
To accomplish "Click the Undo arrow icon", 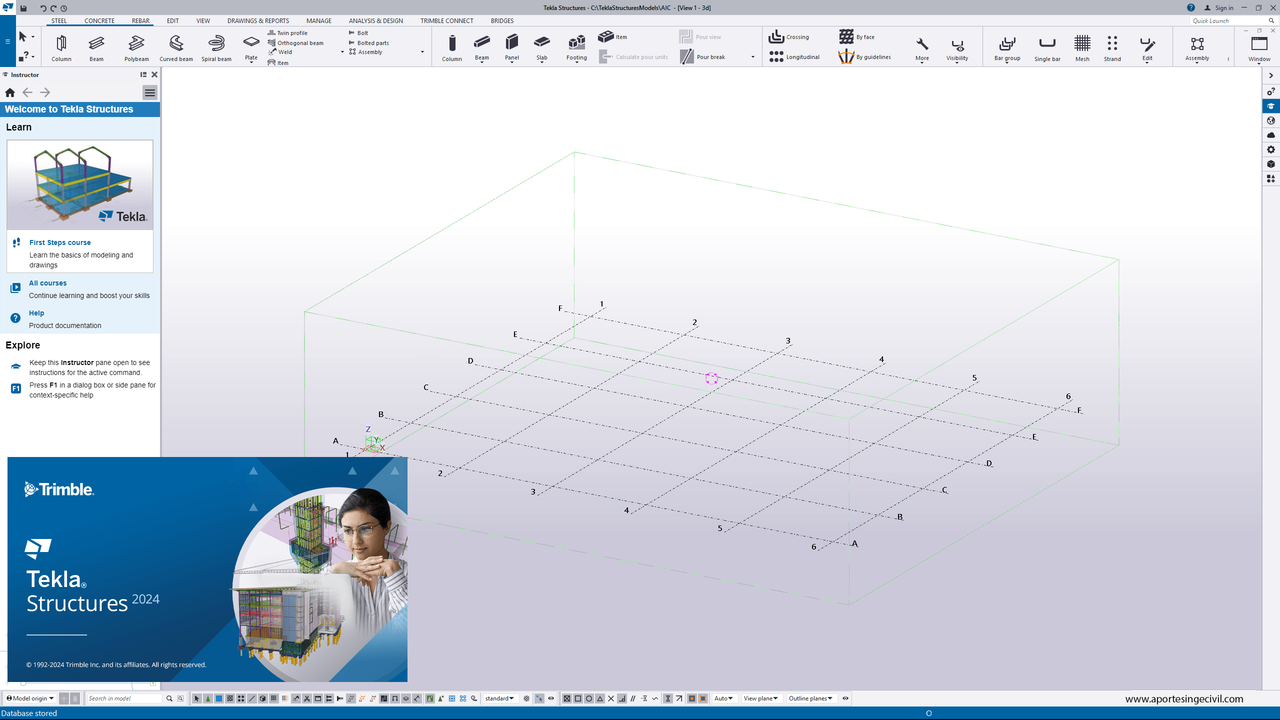I will [43, 8].
